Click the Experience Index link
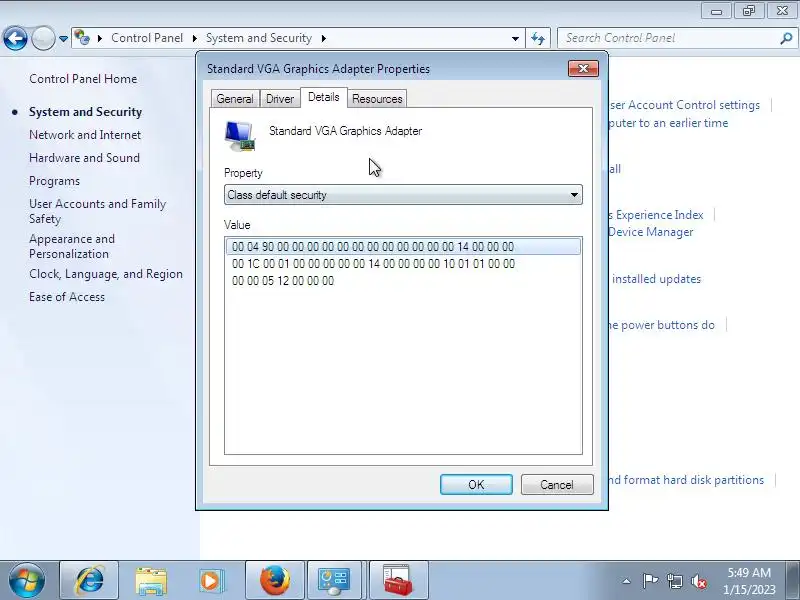The height and width of the screenshot is (600, 800). (x=656, y=215)
